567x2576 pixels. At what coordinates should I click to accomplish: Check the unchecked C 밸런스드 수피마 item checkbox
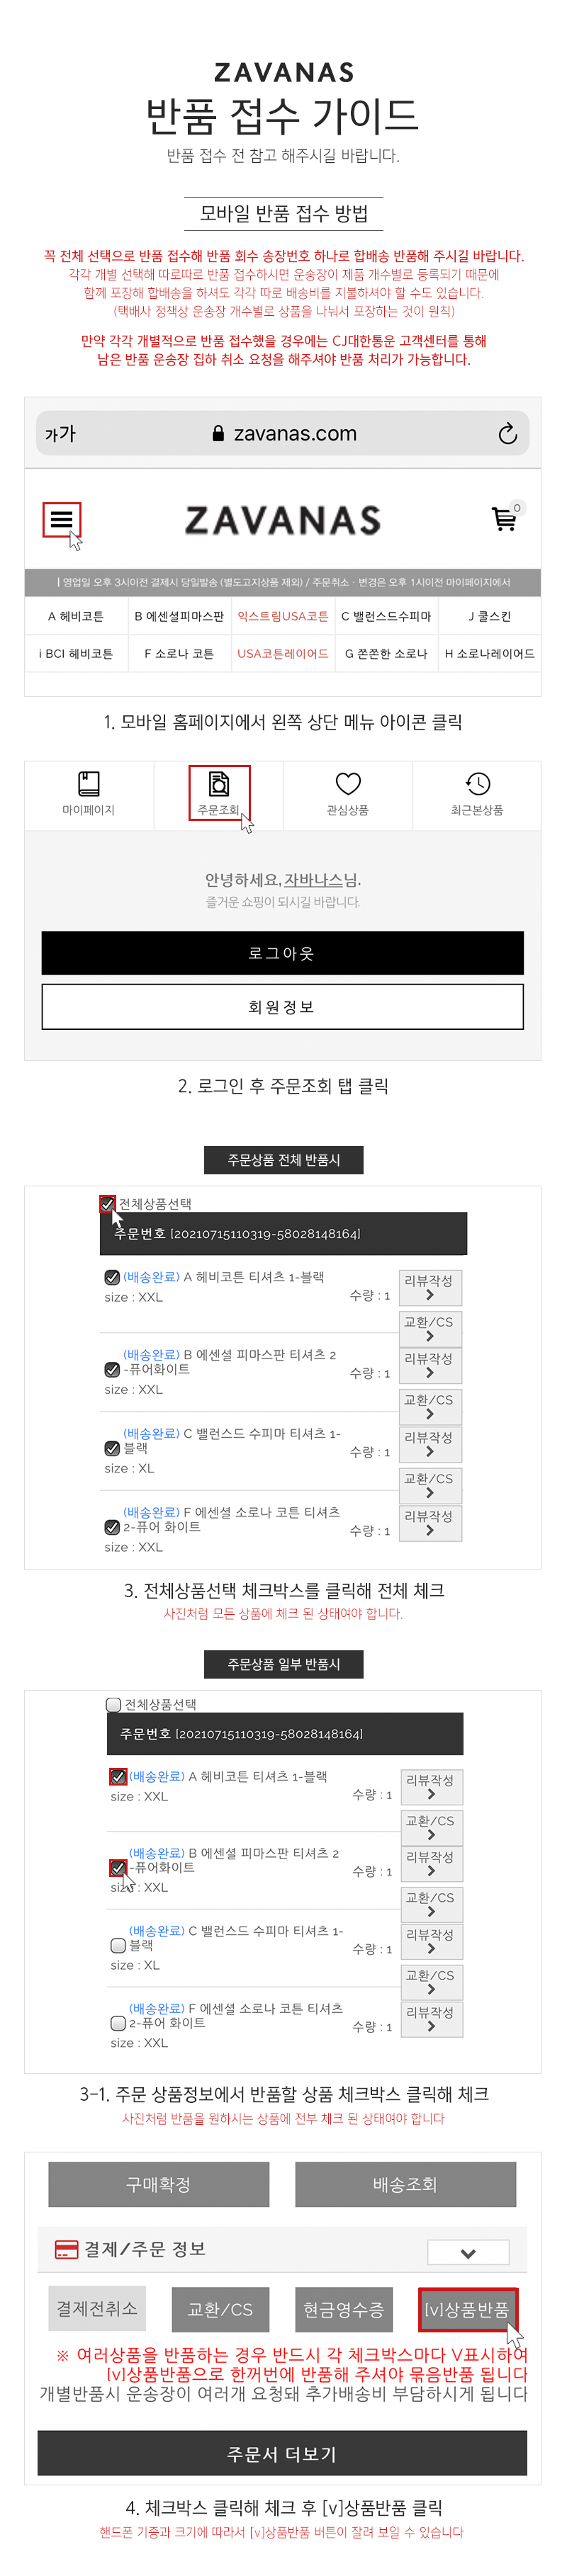(x=118, y=1946)
